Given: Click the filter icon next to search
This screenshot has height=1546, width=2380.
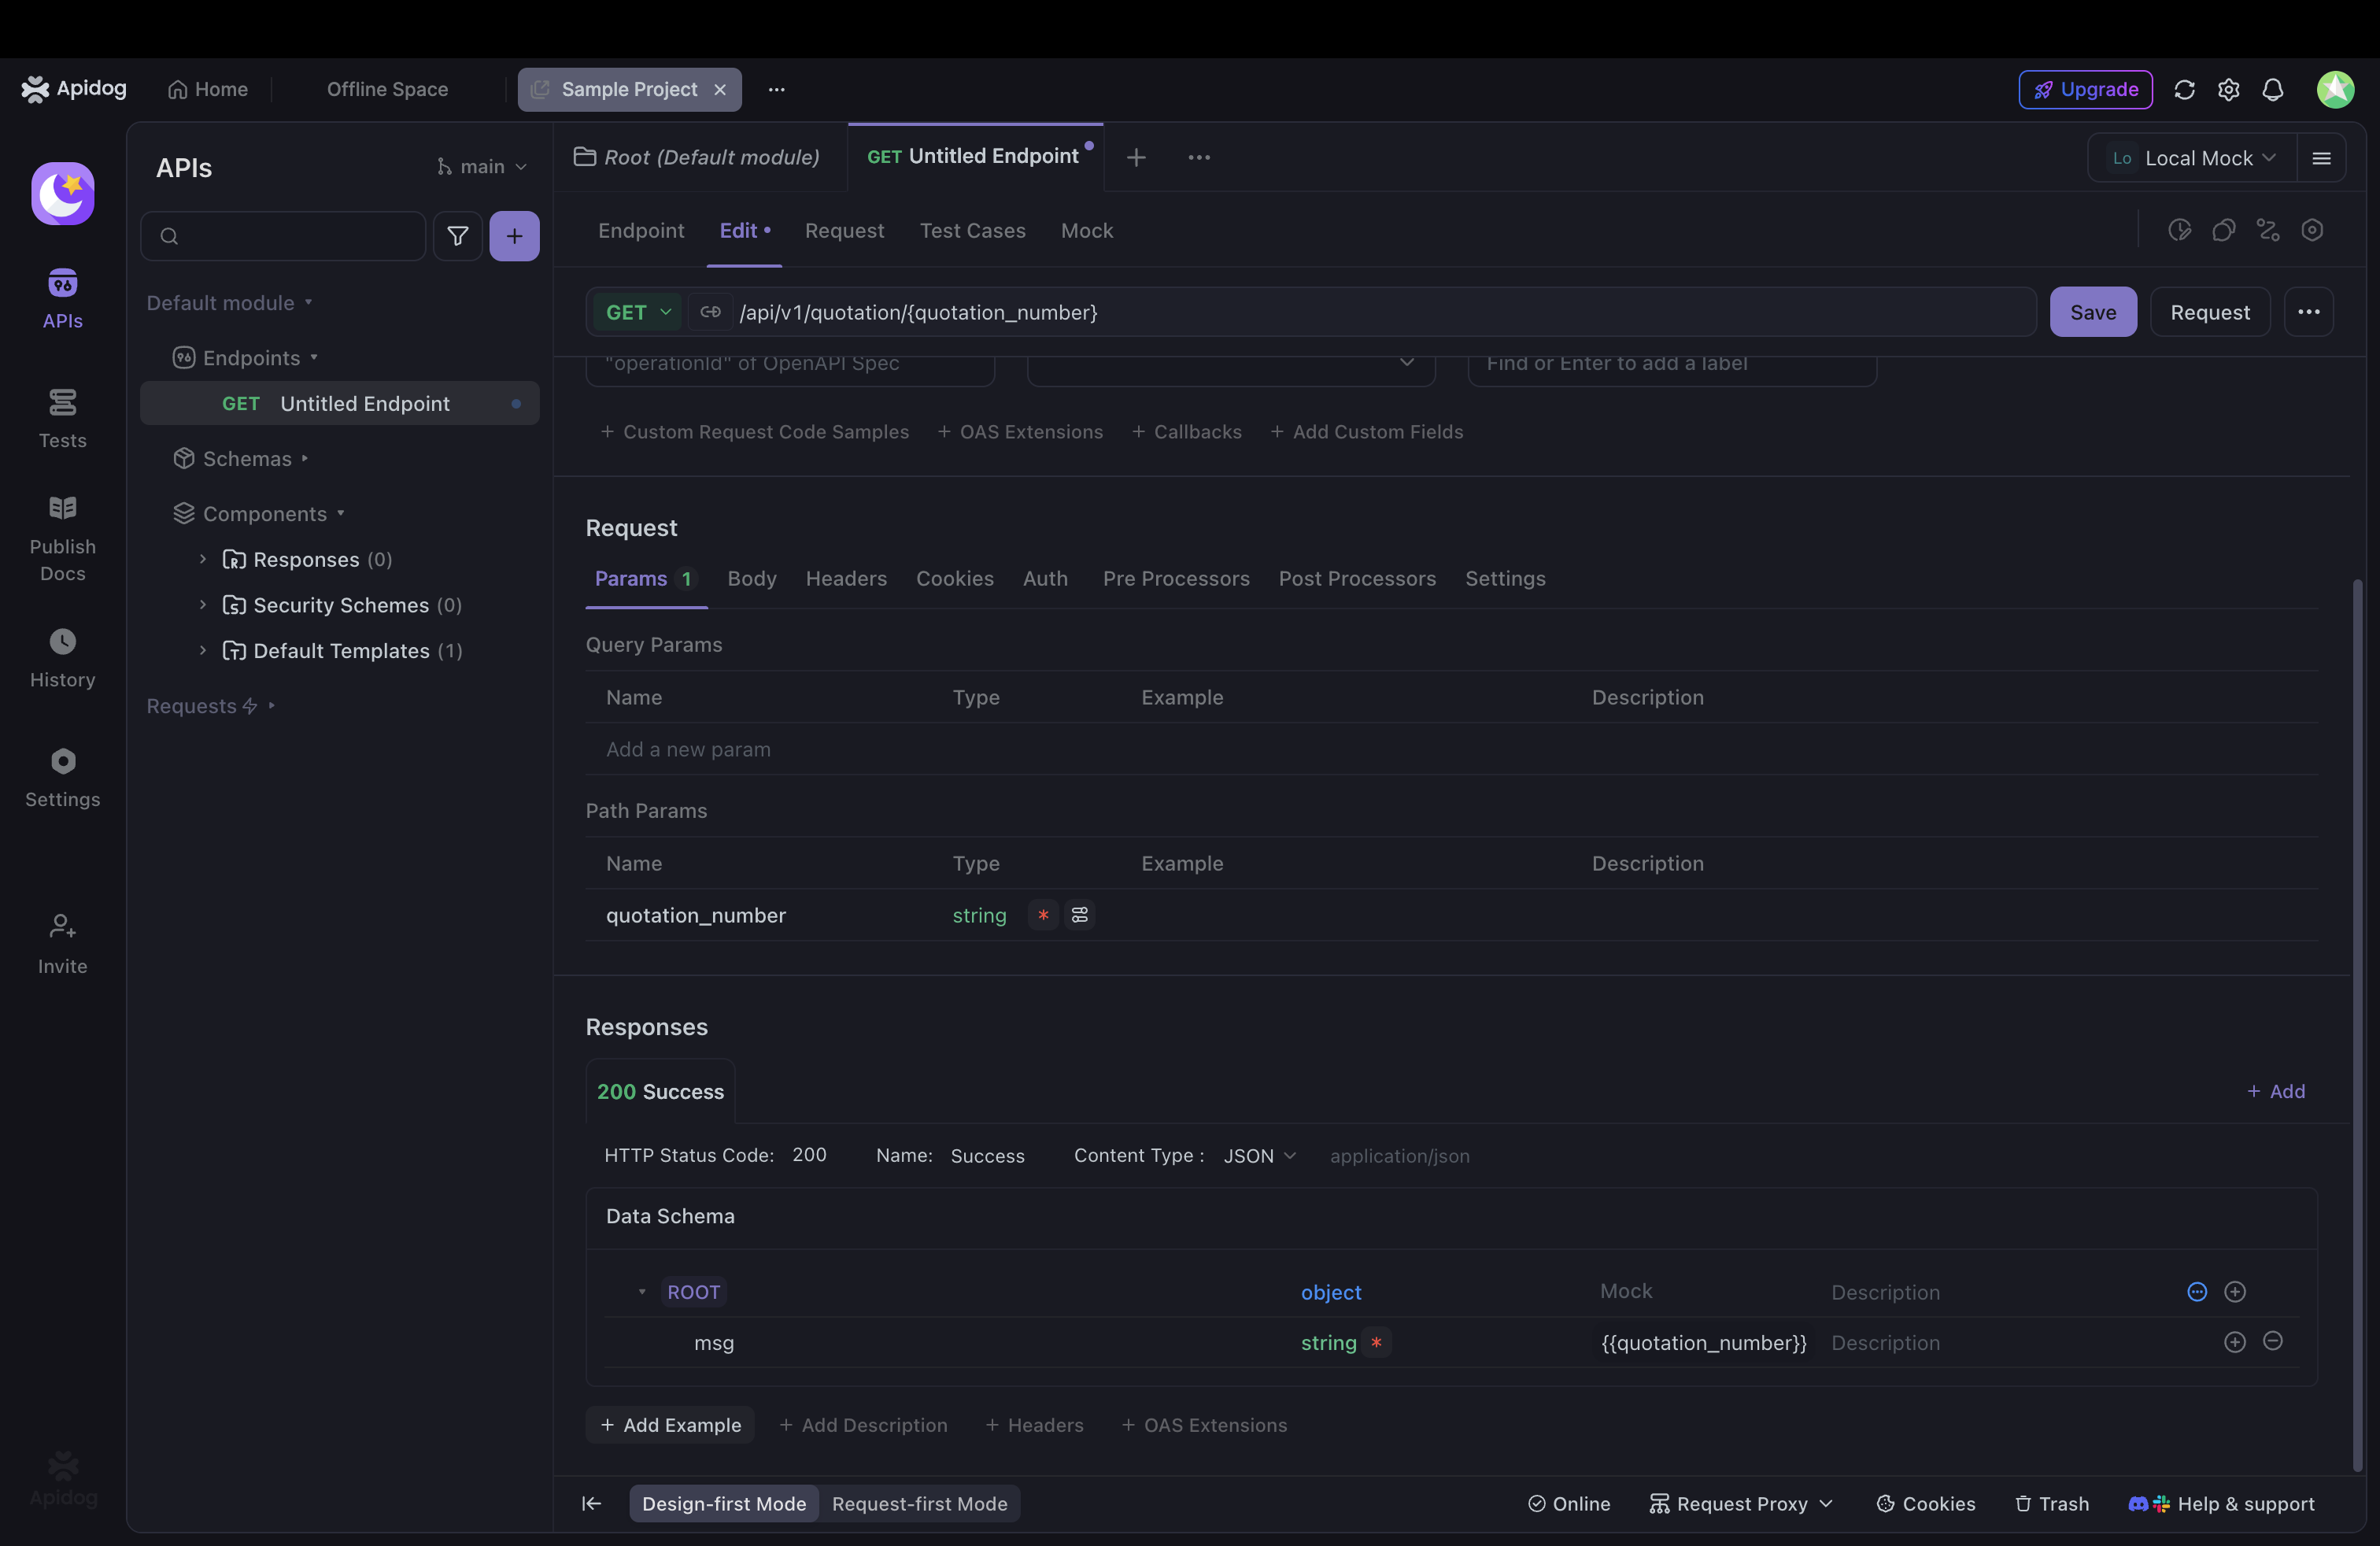Looking at the screenshot, I should coord(457,236).
